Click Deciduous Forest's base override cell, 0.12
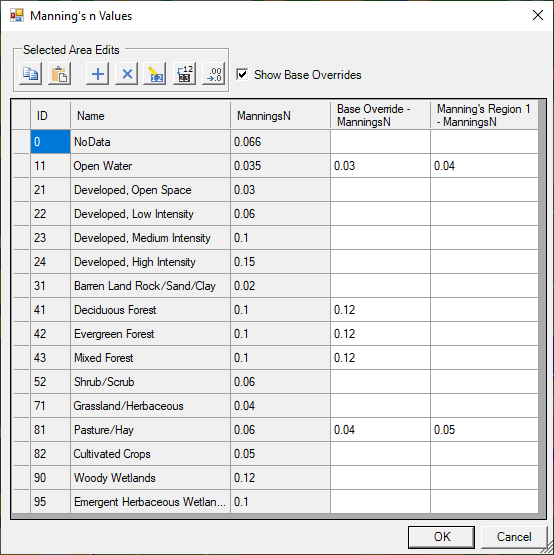 pos(380,310)
